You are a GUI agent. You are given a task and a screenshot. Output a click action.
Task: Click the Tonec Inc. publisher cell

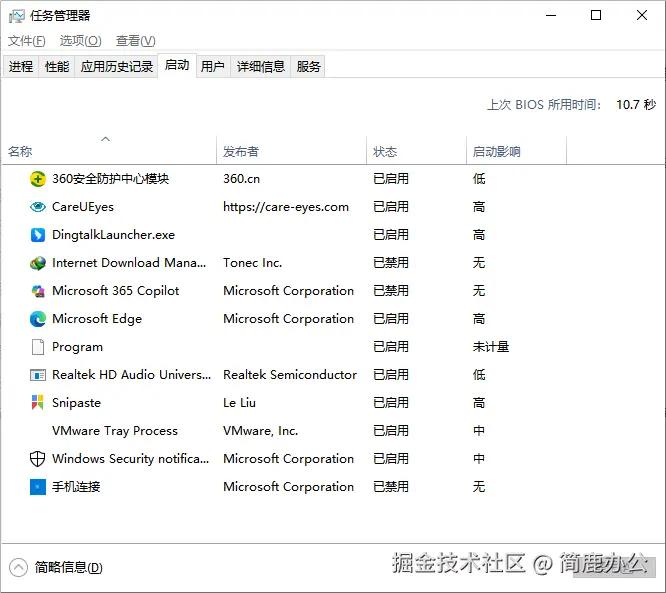[253, 263]
